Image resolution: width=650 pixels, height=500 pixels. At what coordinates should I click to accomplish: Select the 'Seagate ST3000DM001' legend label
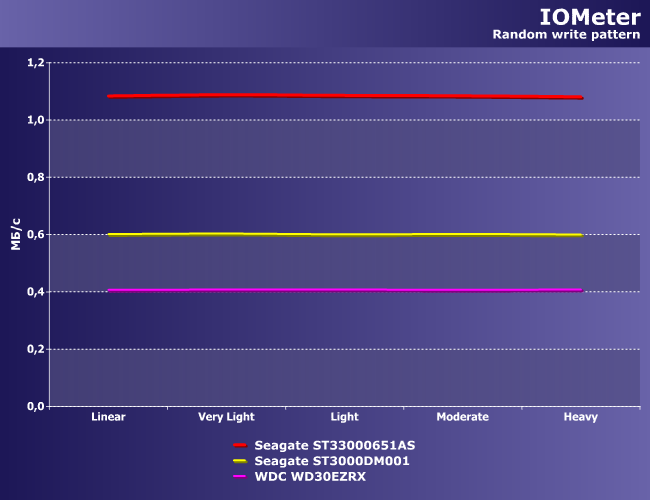pos(332,461)
